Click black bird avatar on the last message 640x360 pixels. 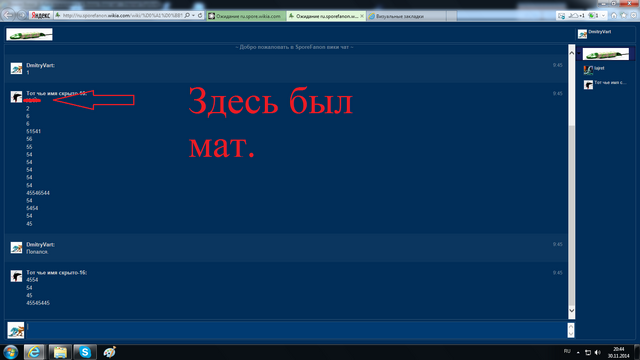(x=16, y=276)
